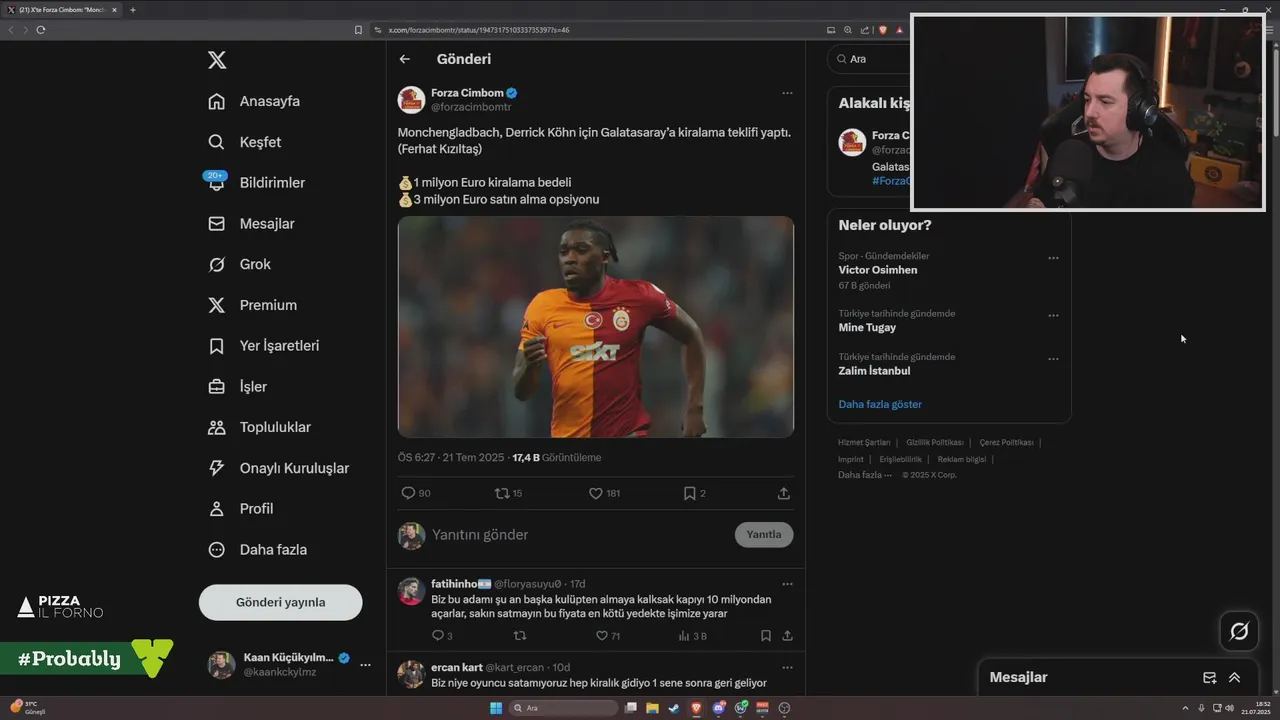Open Discord from the taskbar
Screen dimensions: 1280x720
(x=719, y=708)
